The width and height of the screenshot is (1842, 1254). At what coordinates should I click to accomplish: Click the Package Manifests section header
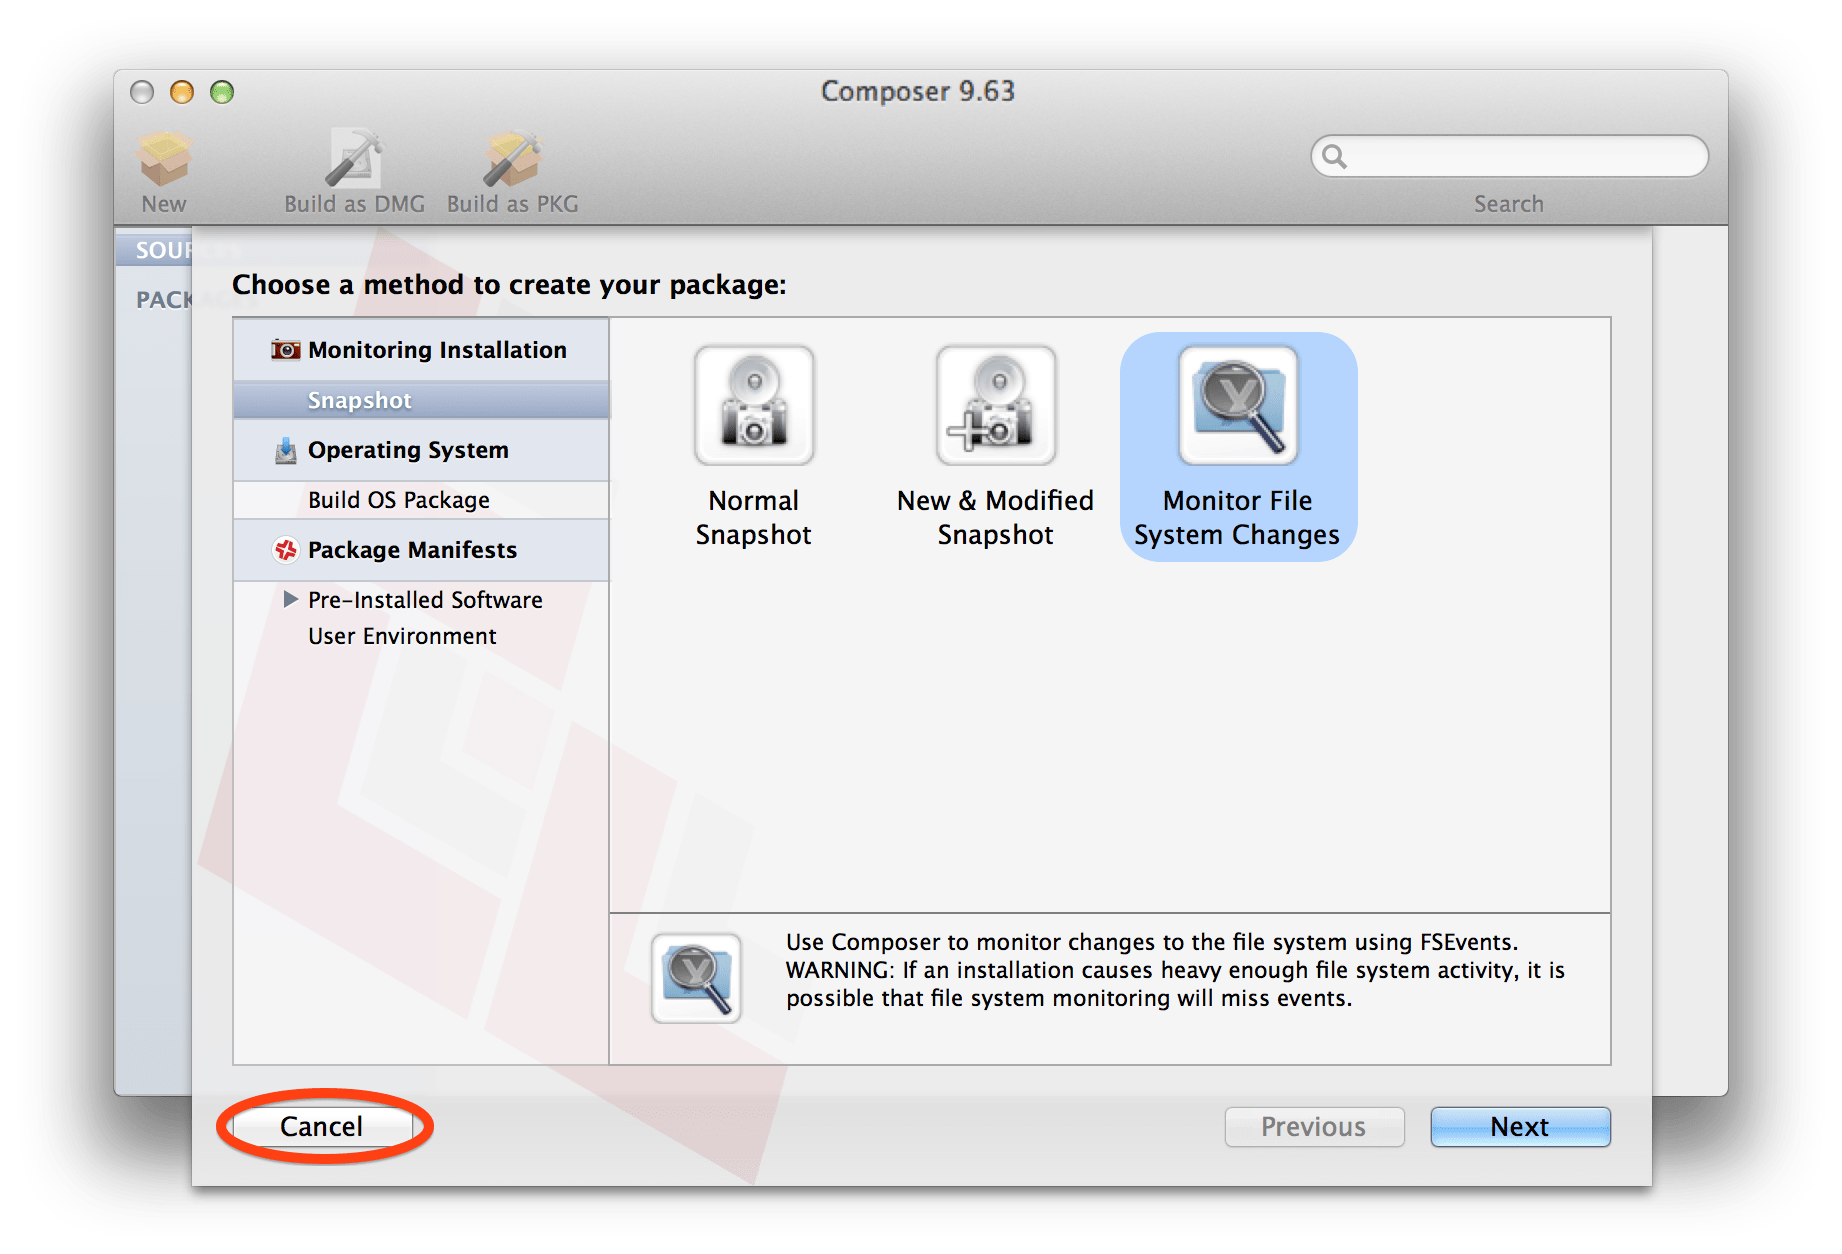(421, 550)
